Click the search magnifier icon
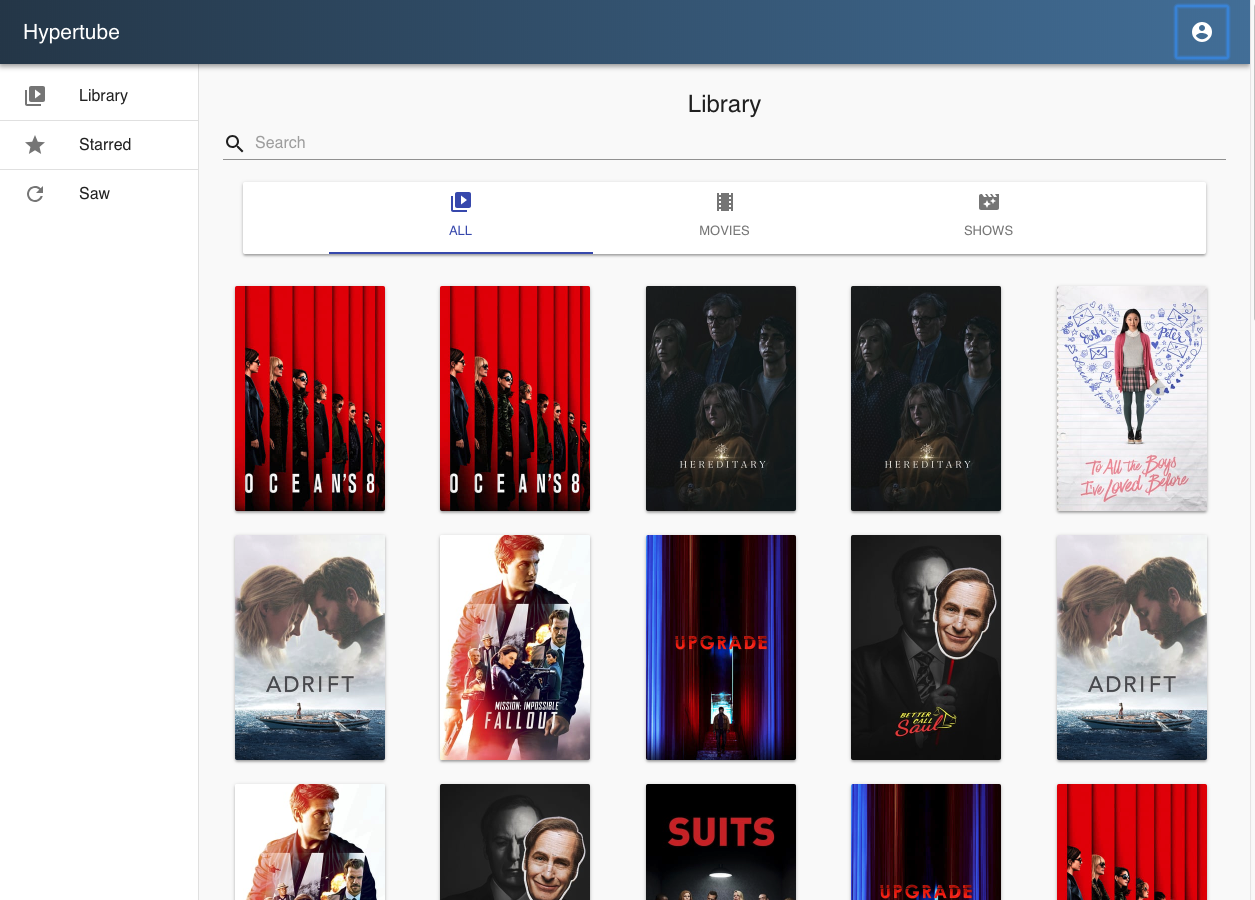1255x900 pixels. 235,143
